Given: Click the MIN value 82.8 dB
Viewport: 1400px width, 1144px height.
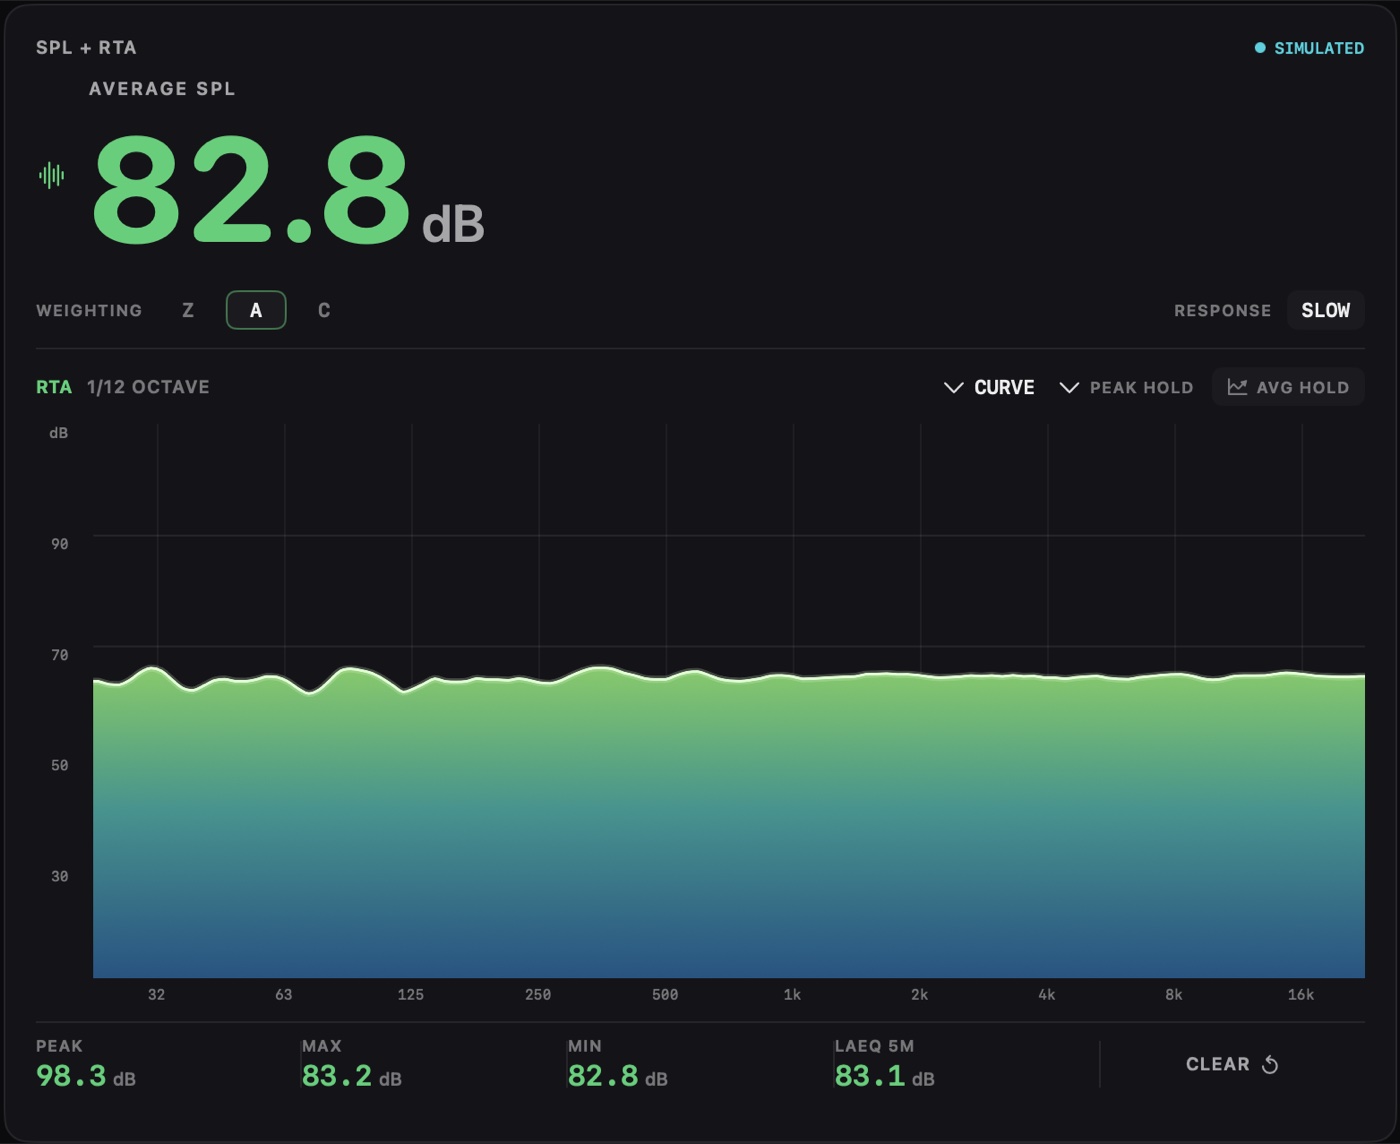Looking at the screenshot, I should [x=618, y=1076].
